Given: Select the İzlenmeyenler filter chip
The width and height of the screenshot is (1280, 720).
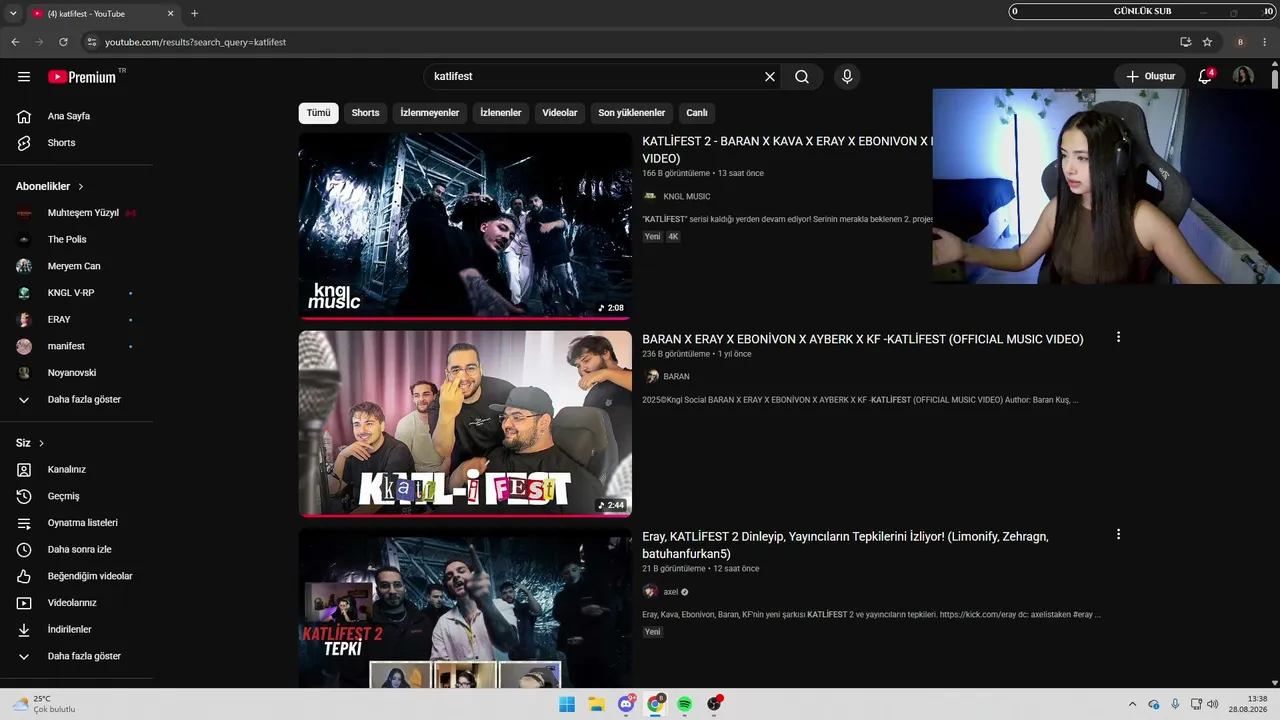Looking at the screenshot, I should point(430,113).
